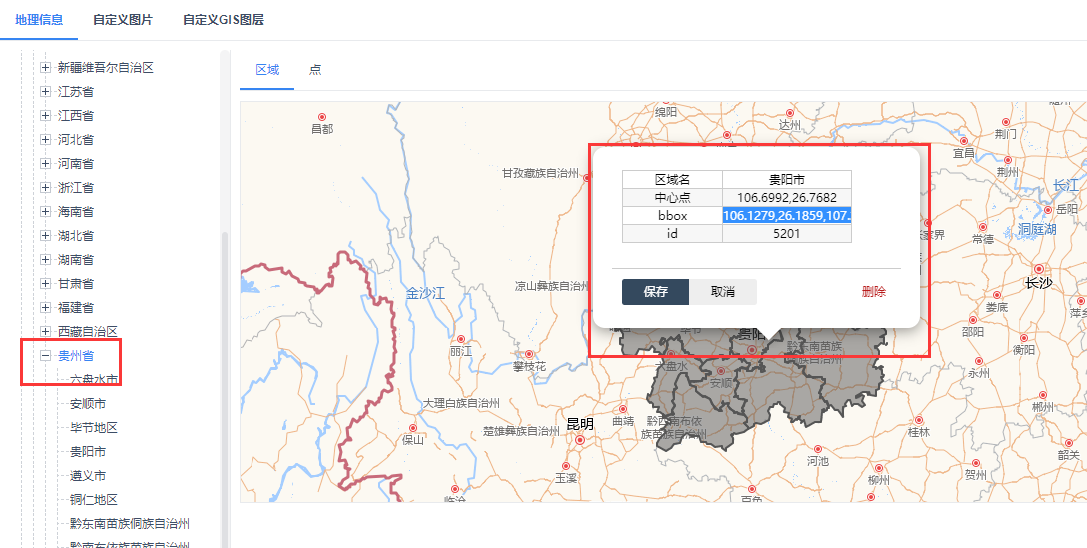Expand the 浙江省 tree node
Screen dimensions: 1087x548
click(46, 187)
